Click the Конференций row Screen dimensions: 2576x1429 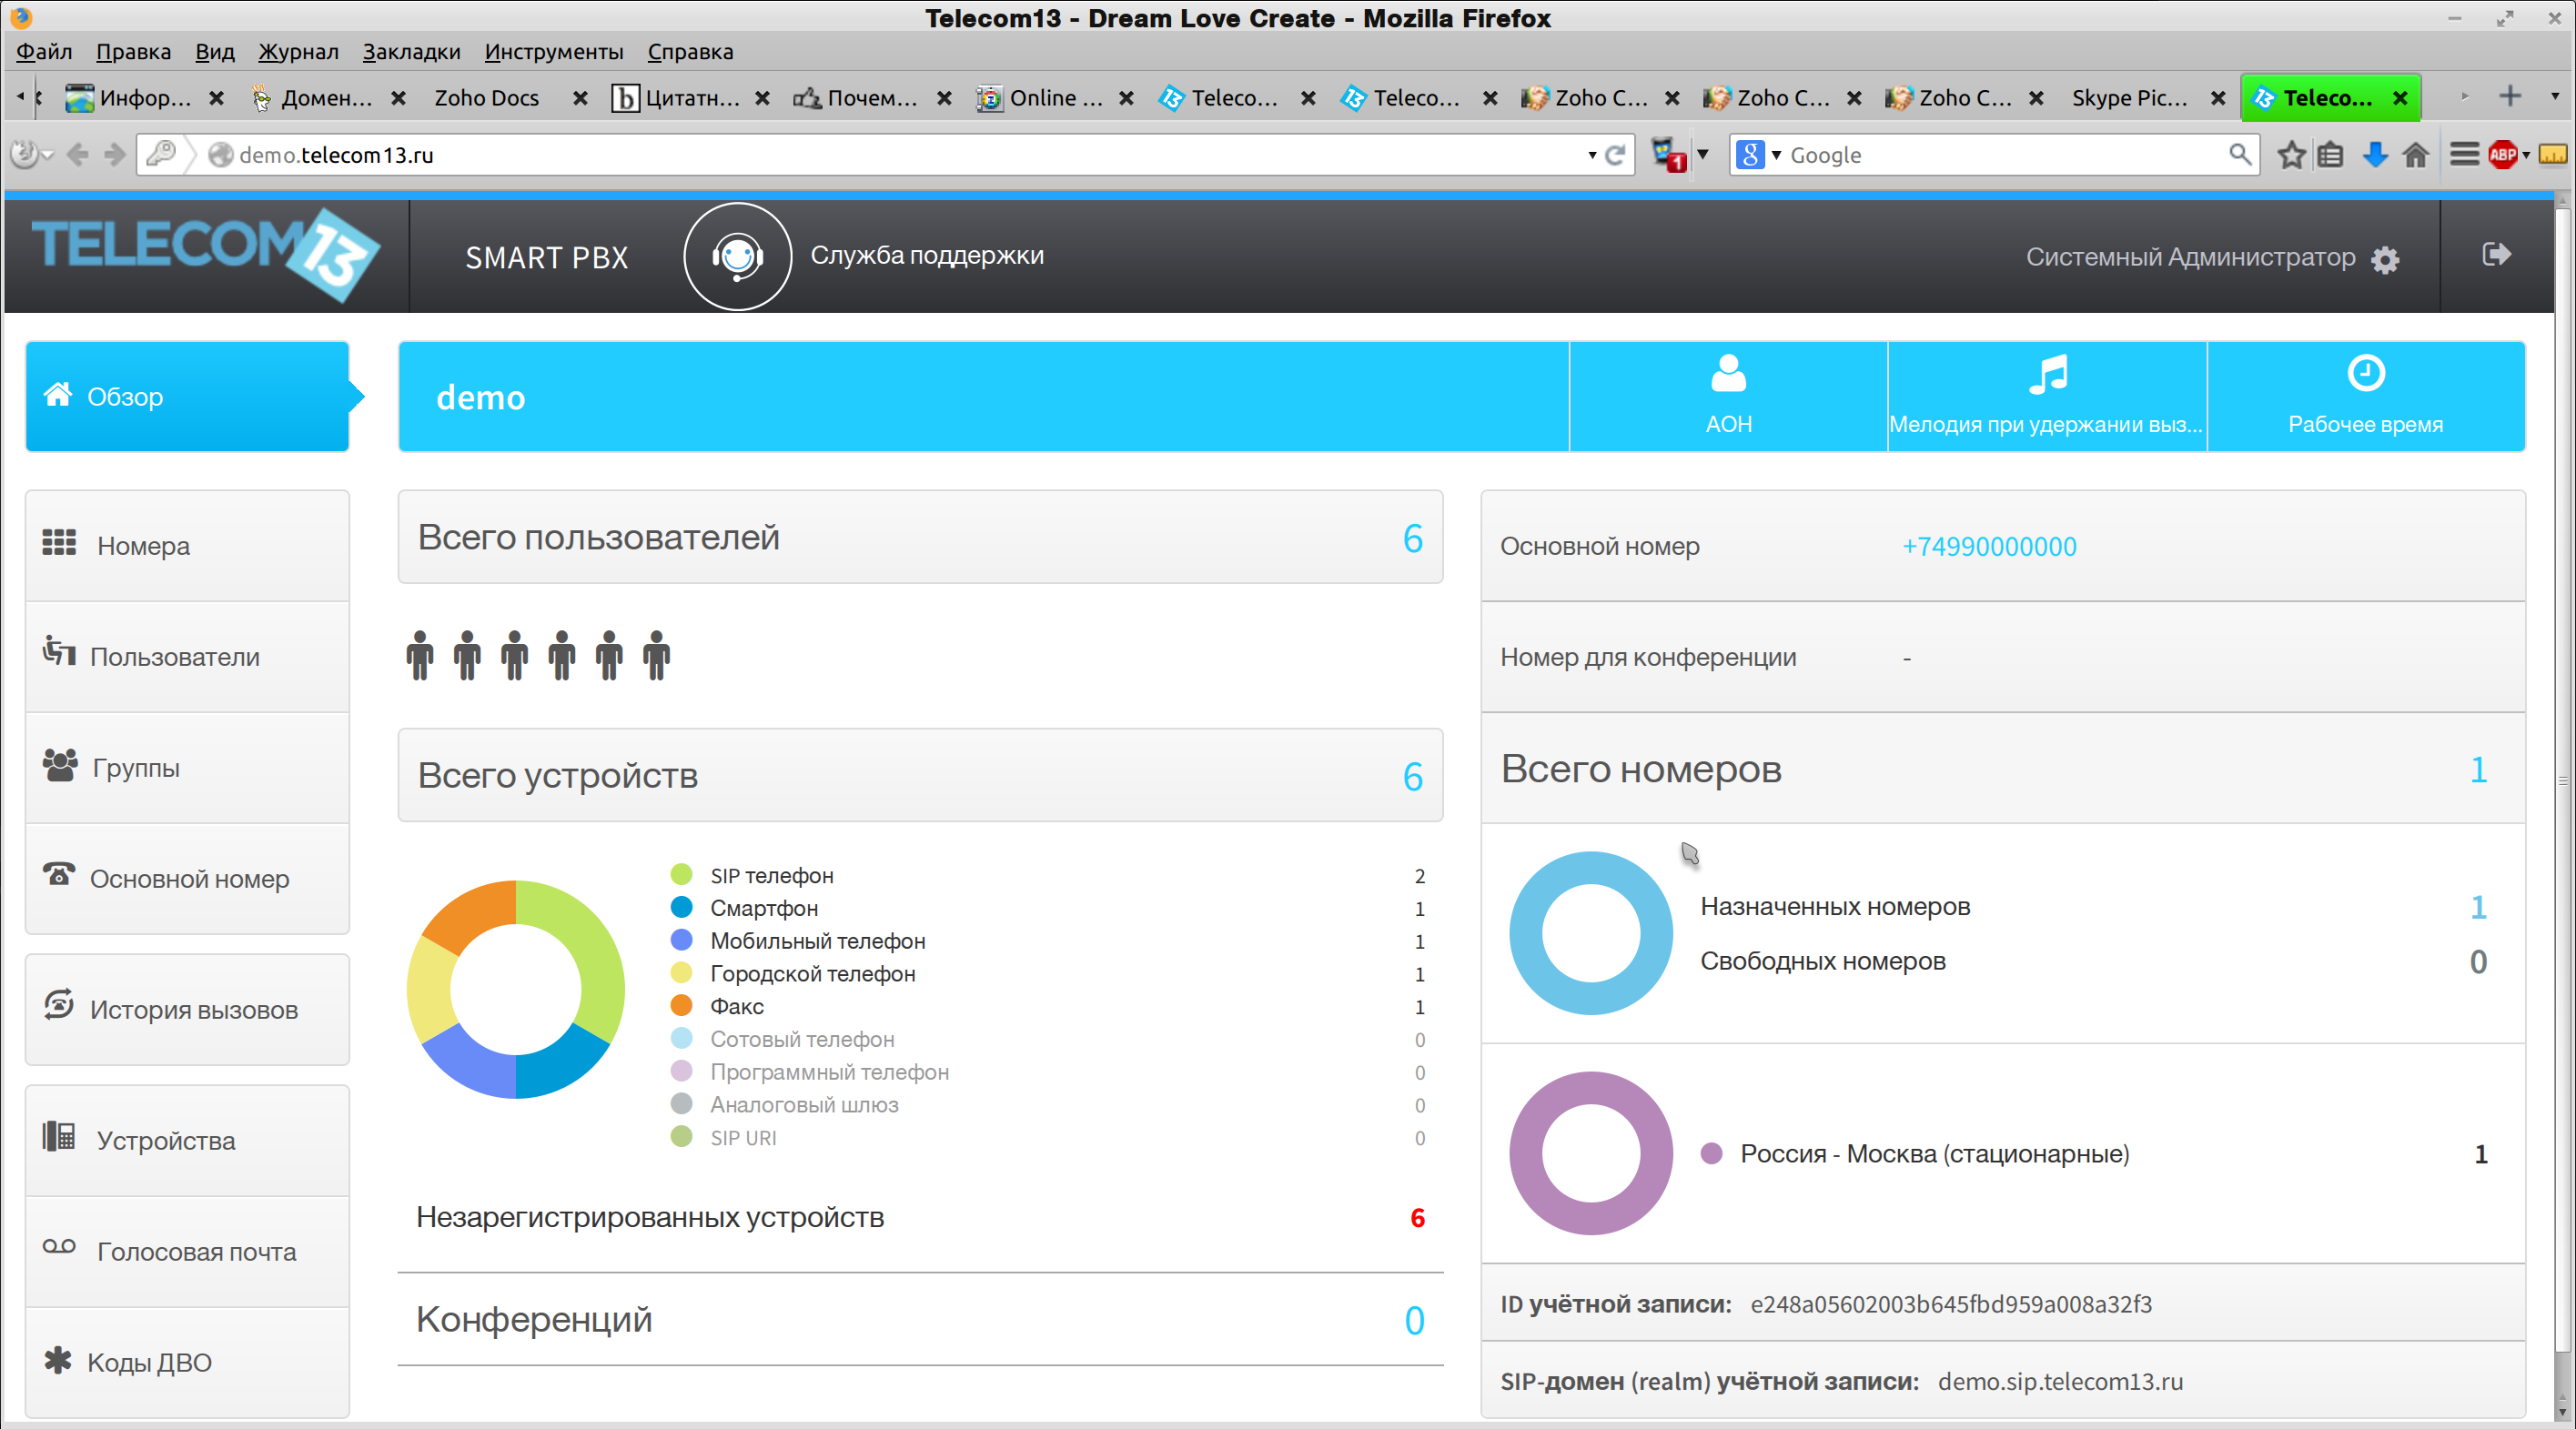click(920, 1320)
